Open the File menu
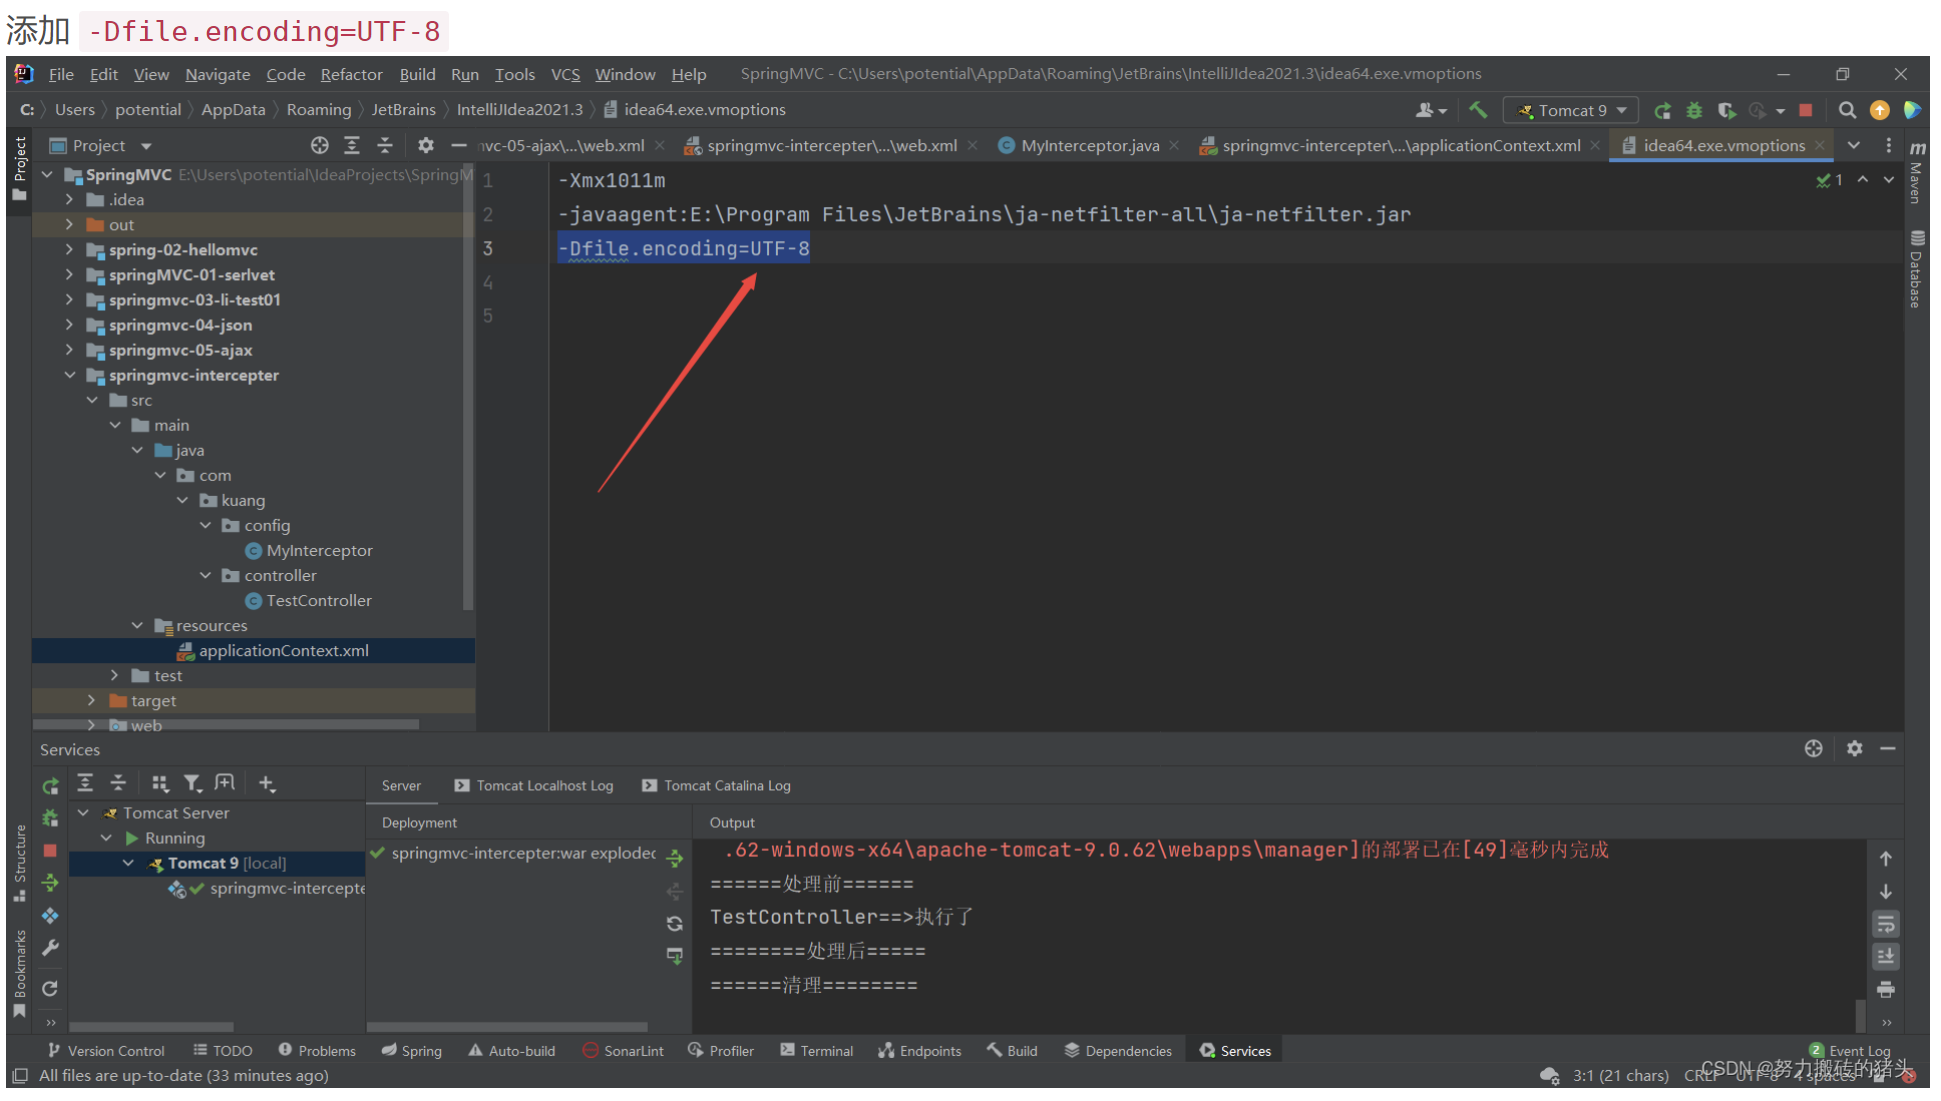 tap(61, 74)
